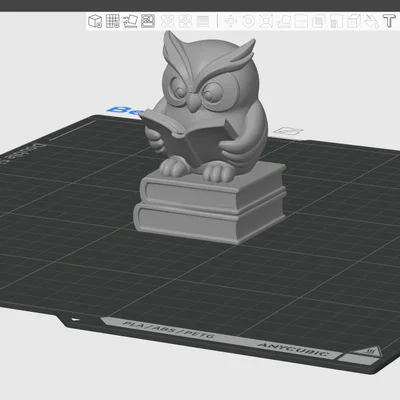Select the support painting tool
Screen dimensions: 400x400
[x=336, y=21]
